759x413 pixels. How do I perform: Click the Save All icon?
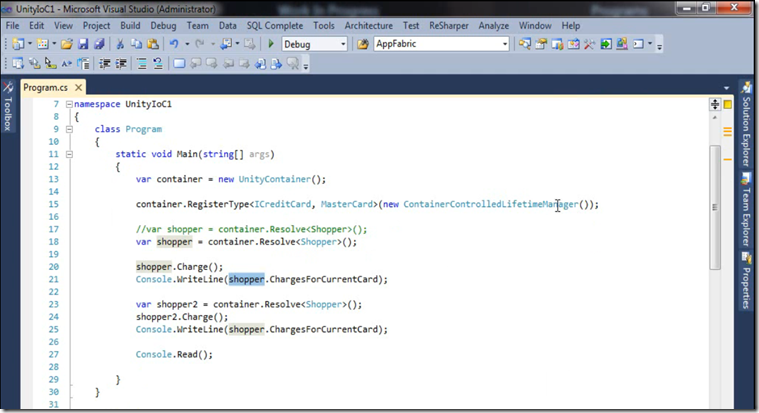tap(99, 44)
